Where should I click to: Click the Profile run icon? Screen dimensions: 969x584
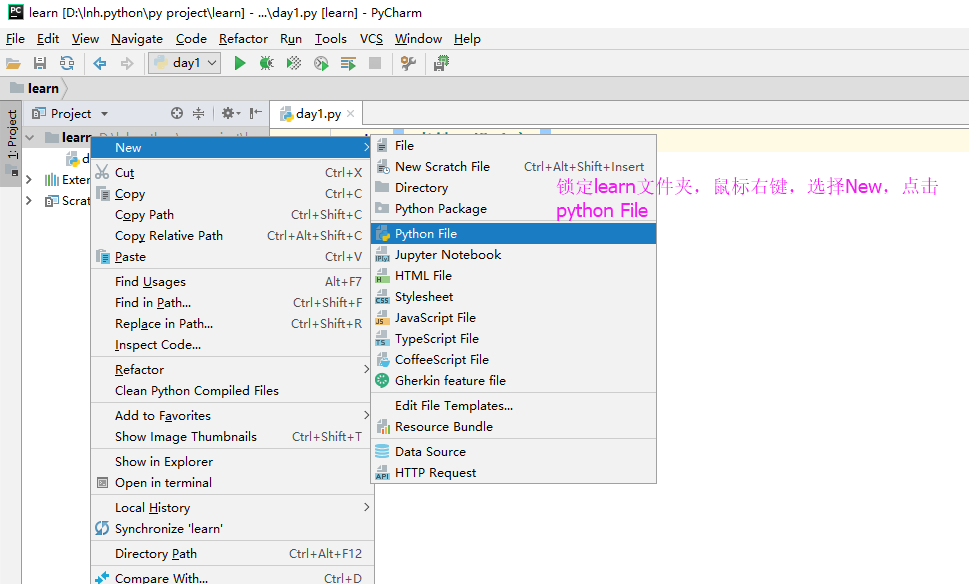click(321, 63)
